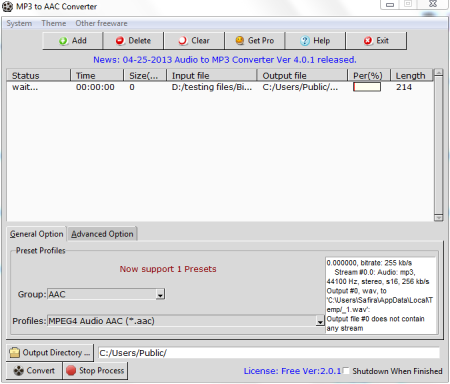450x384 pixels.
Task: Enable Shutdown When Finished checkbox
Action: 346,371
